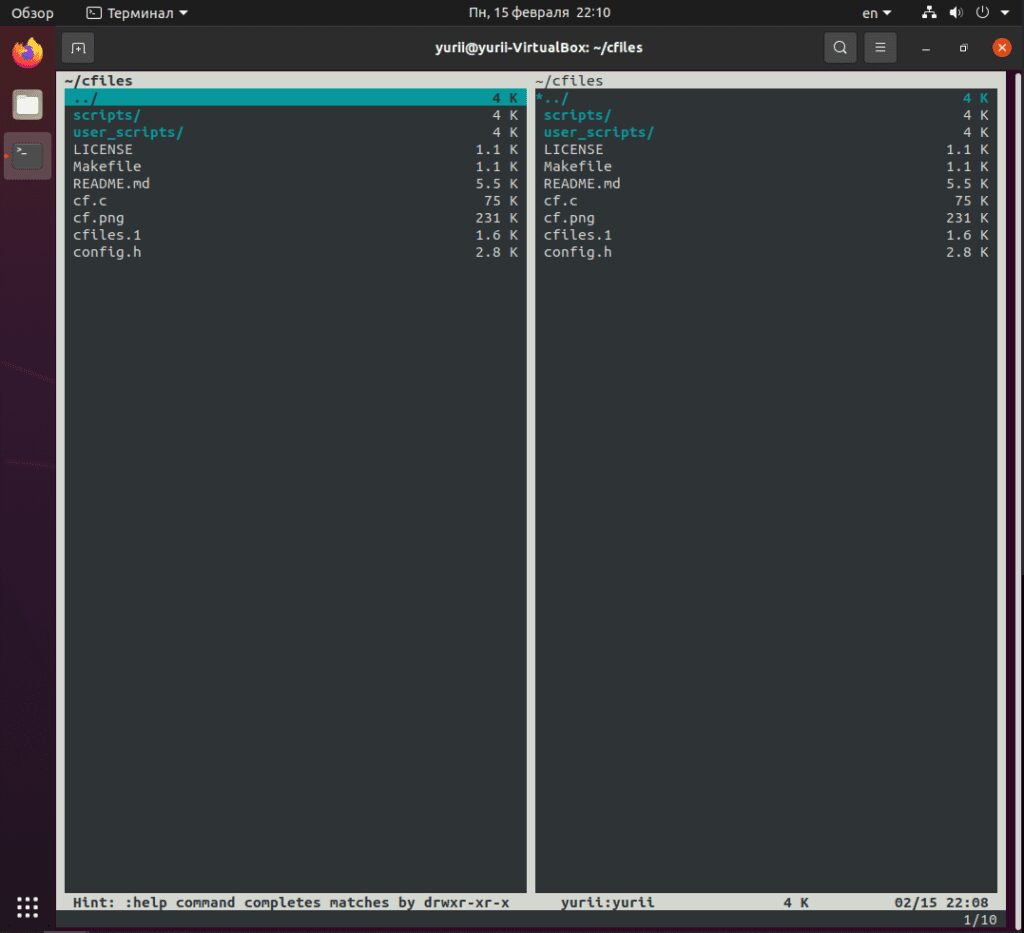
Task: Open the terminal hamburger menu
Action: [880, 48]
